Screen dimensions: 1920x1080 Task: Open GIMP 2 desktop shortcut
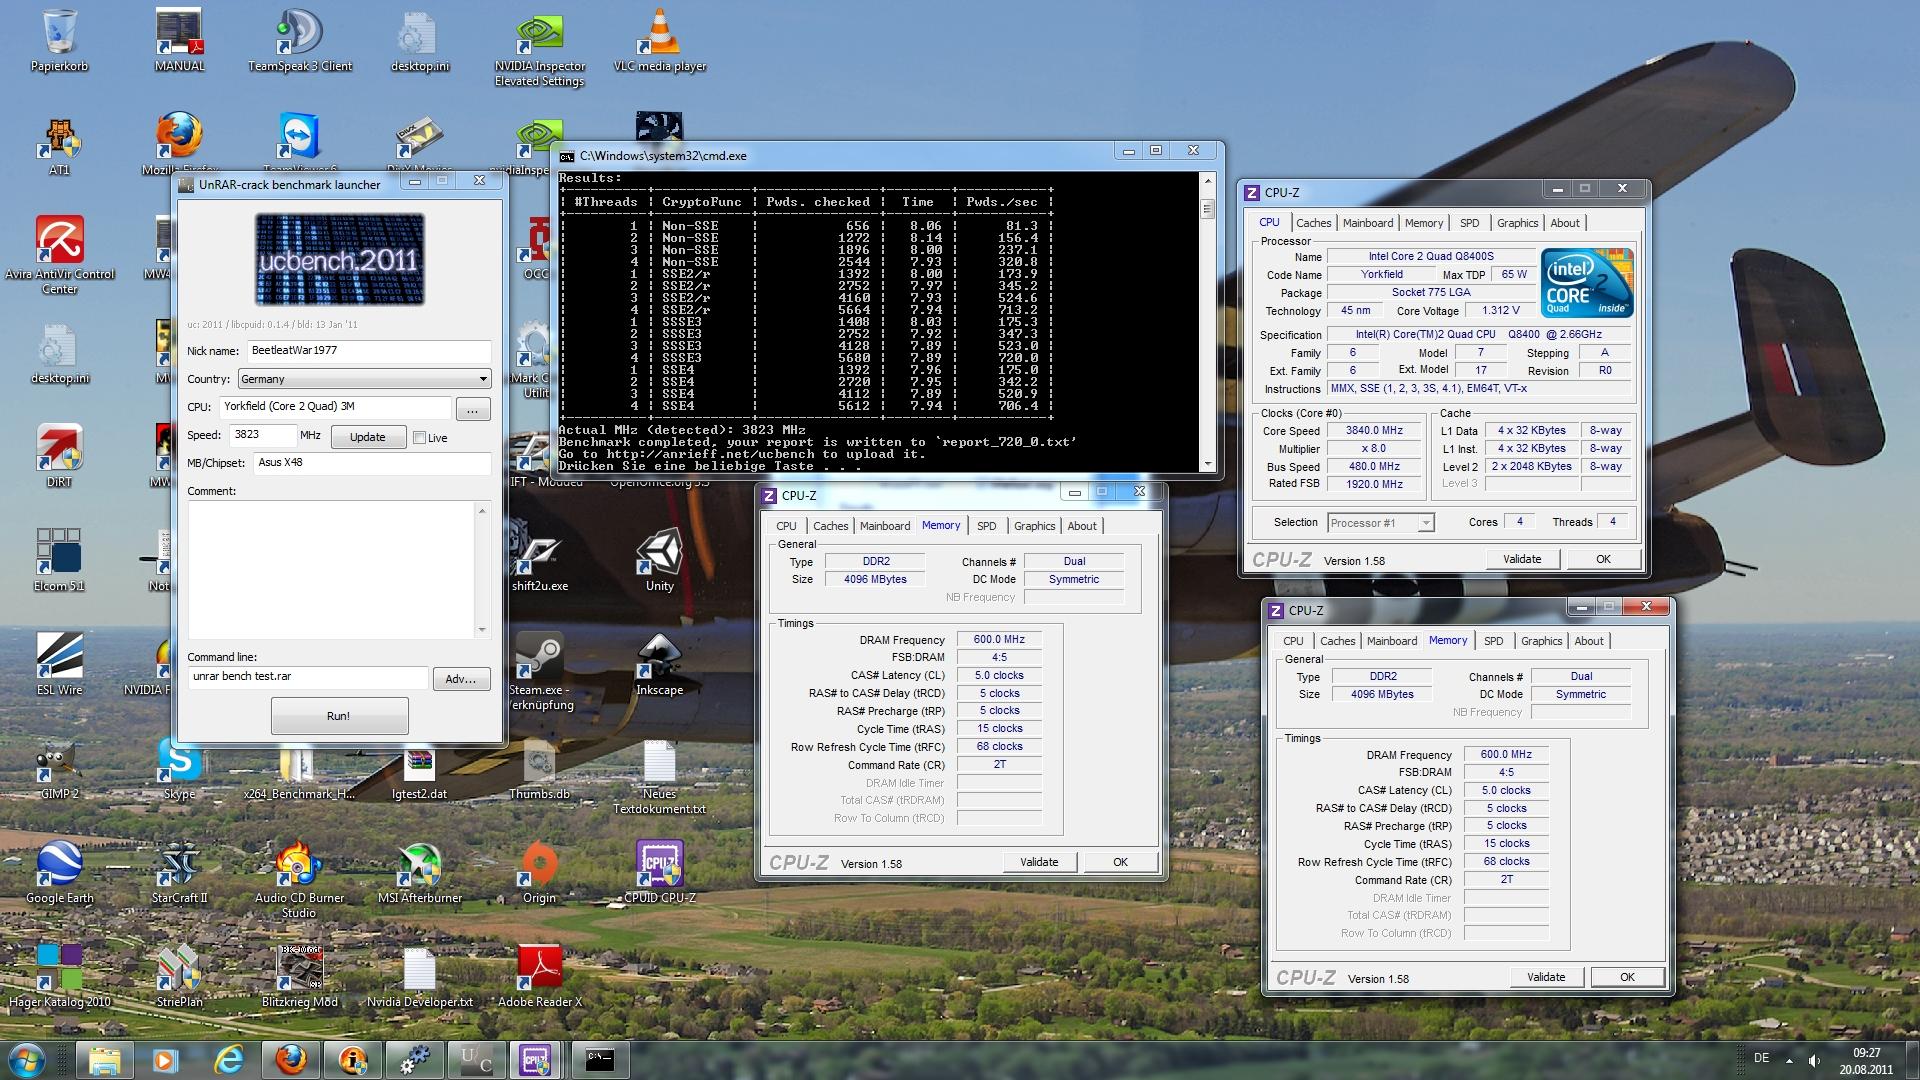[x=59, y=768]
